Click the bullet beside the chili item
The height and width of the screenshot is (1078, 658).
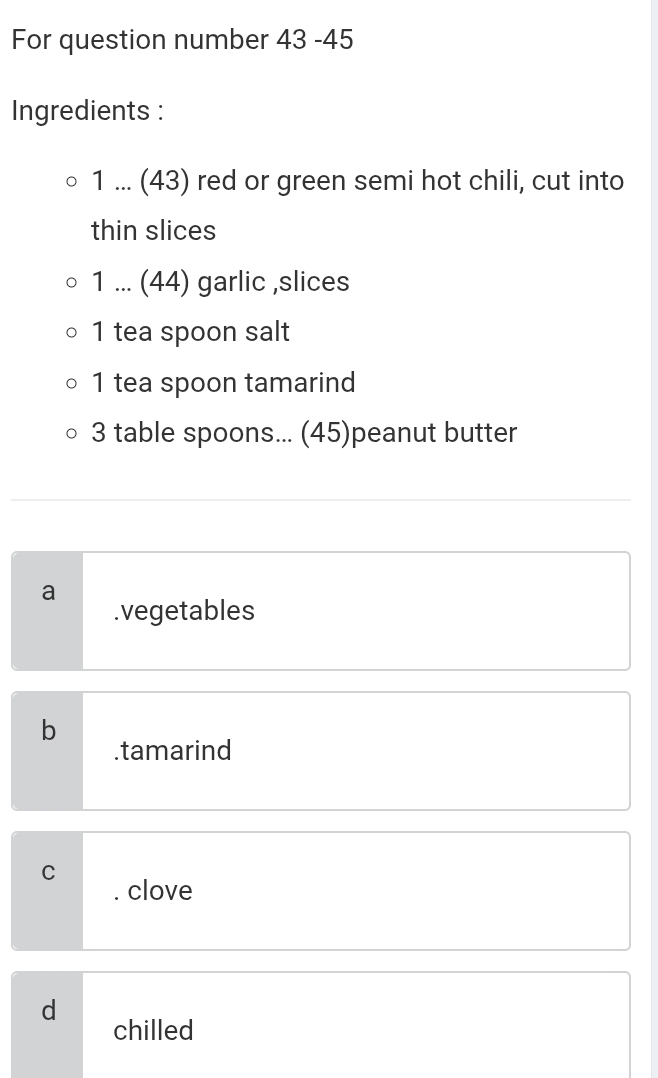pyautogui.click(x=72, y=182)
